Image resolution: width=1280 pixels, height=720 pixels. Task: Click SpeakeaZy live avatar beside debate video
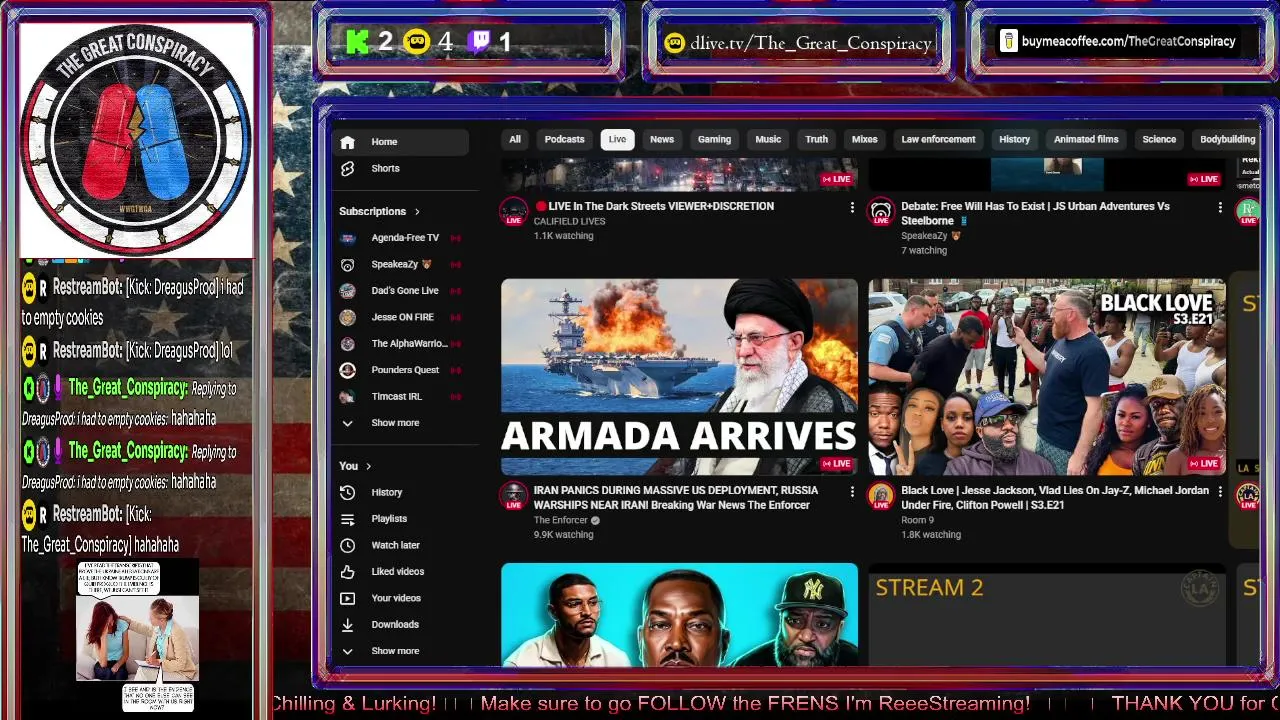coord(881,212)
